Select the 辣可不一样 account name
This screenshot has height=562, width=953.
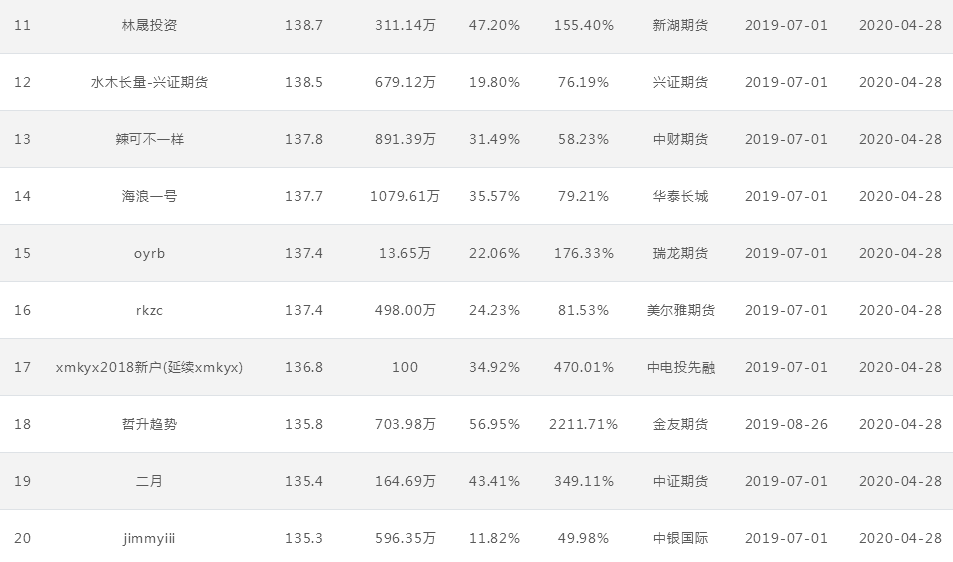tap(149, 139)
